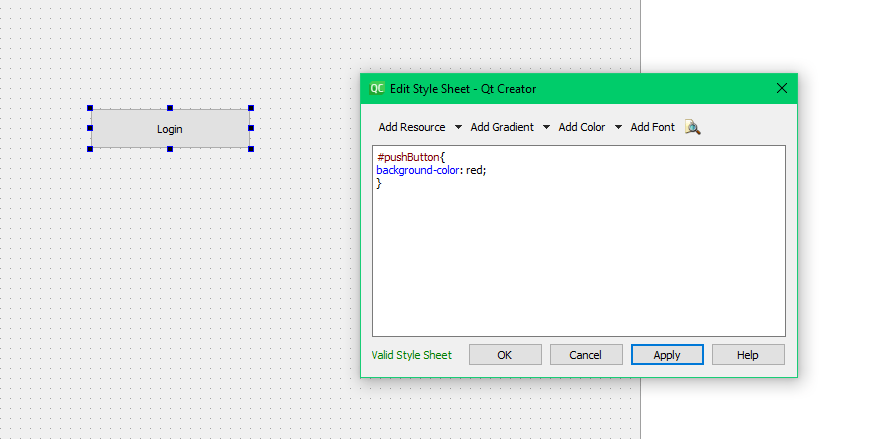Click the background-color property text
This screenshot has width=881, height=439.
pyautogui.click(x=417, y=170)
